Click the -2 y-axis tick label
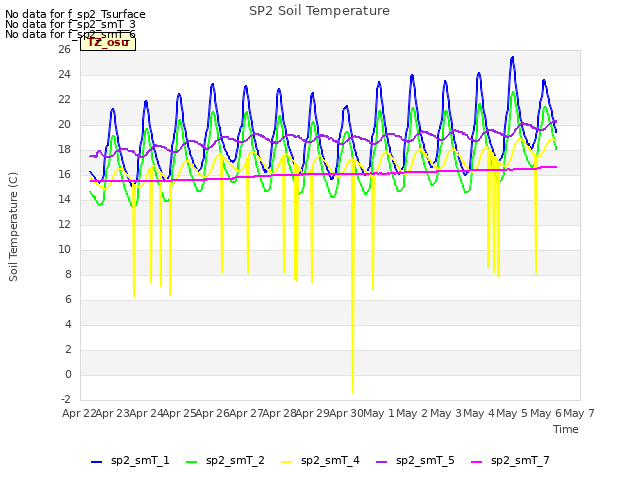640x480 pixels. tap(66, 399)
